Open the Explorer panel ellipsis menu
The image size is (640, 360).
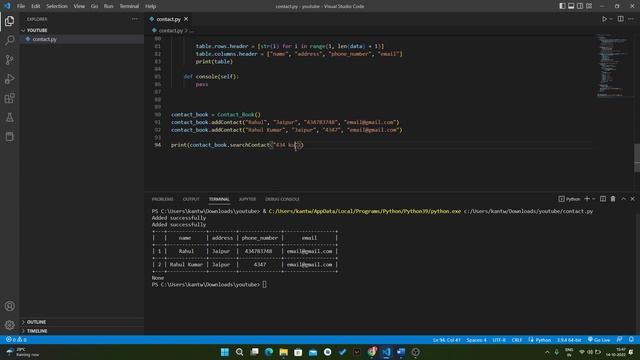[135, 19]
